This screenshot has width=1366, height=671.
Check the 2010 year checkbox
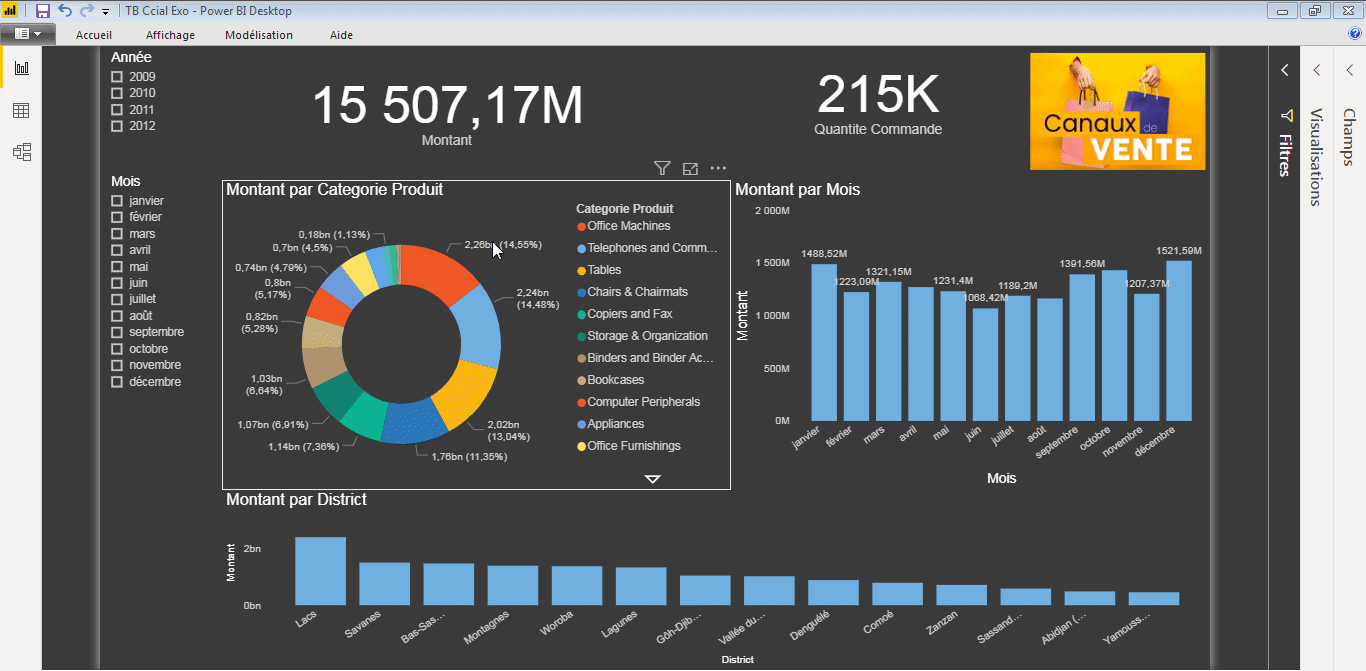pyautogui.click(x=117, y=93)
